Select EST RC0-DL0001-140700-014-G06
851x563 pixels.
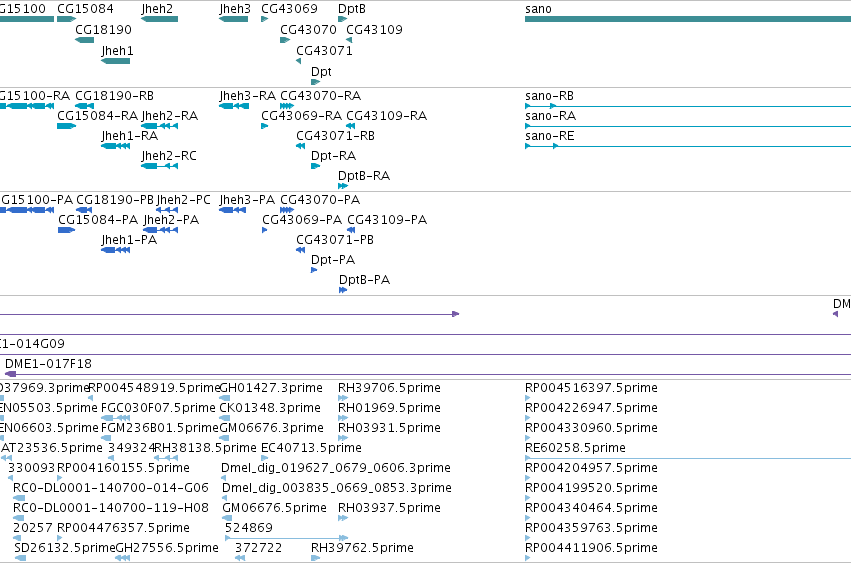tap(111, 488)
